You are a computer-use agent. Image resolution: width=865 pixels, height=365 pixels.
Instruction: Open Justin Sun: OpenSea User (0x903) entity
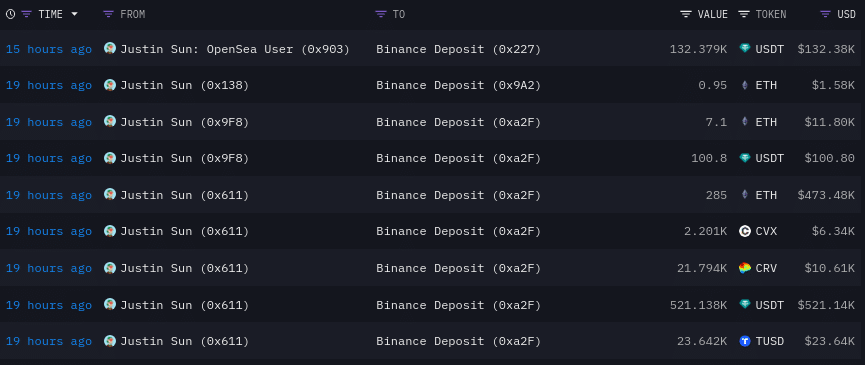coord(235,49)
